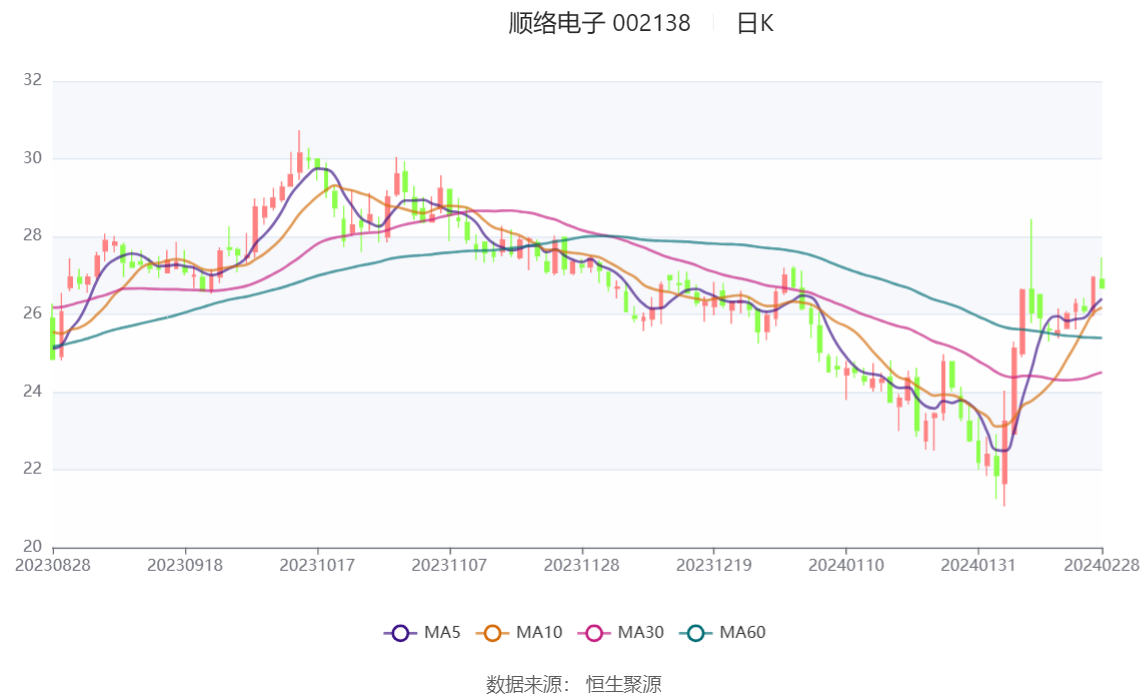1148x699 pixels.
Task: Click the 20 price axis label
Action: 32,546
